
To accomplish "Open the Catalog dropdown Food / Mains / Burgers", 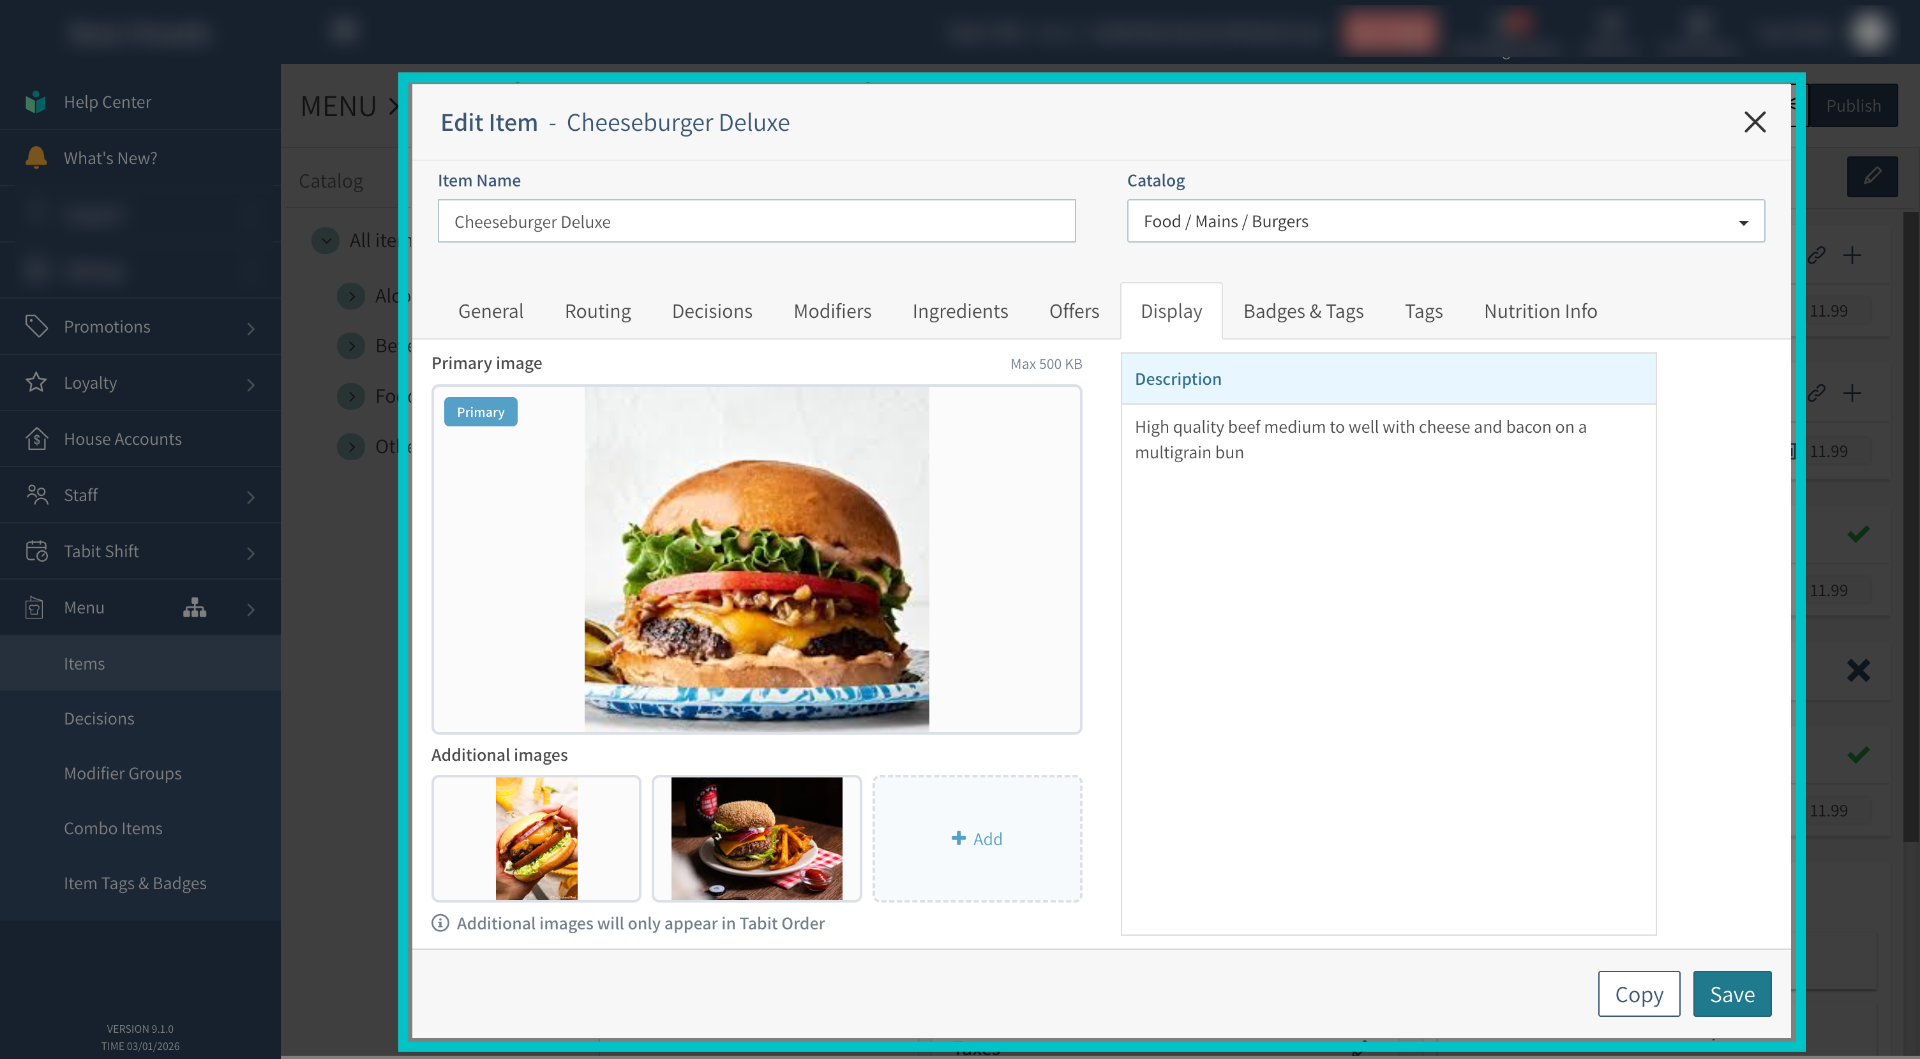I will tap(1445, 221).
